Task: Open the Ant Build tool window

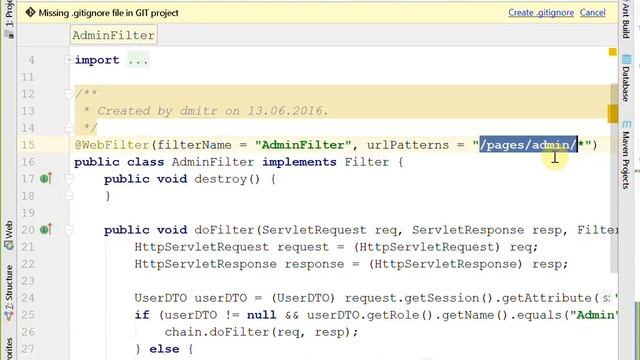Action: point(626,20)
